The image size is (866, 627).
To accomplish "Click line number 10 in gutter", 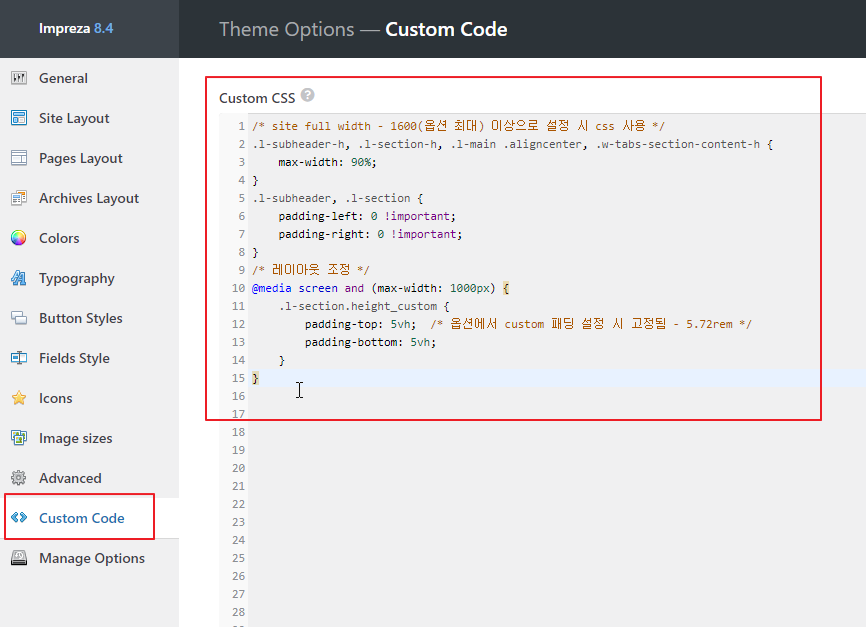I will pyautogui.click(x=238, y=288).
